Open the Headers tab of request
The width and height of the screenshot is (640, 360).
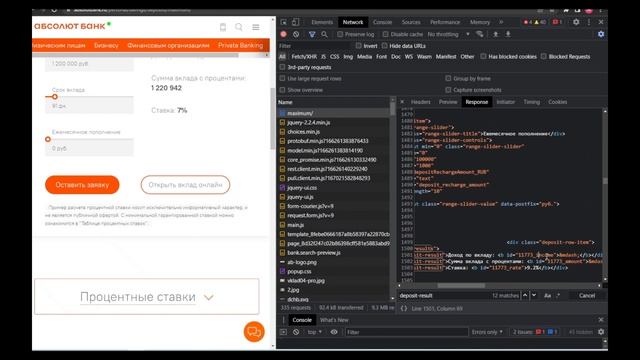point(420,102)
